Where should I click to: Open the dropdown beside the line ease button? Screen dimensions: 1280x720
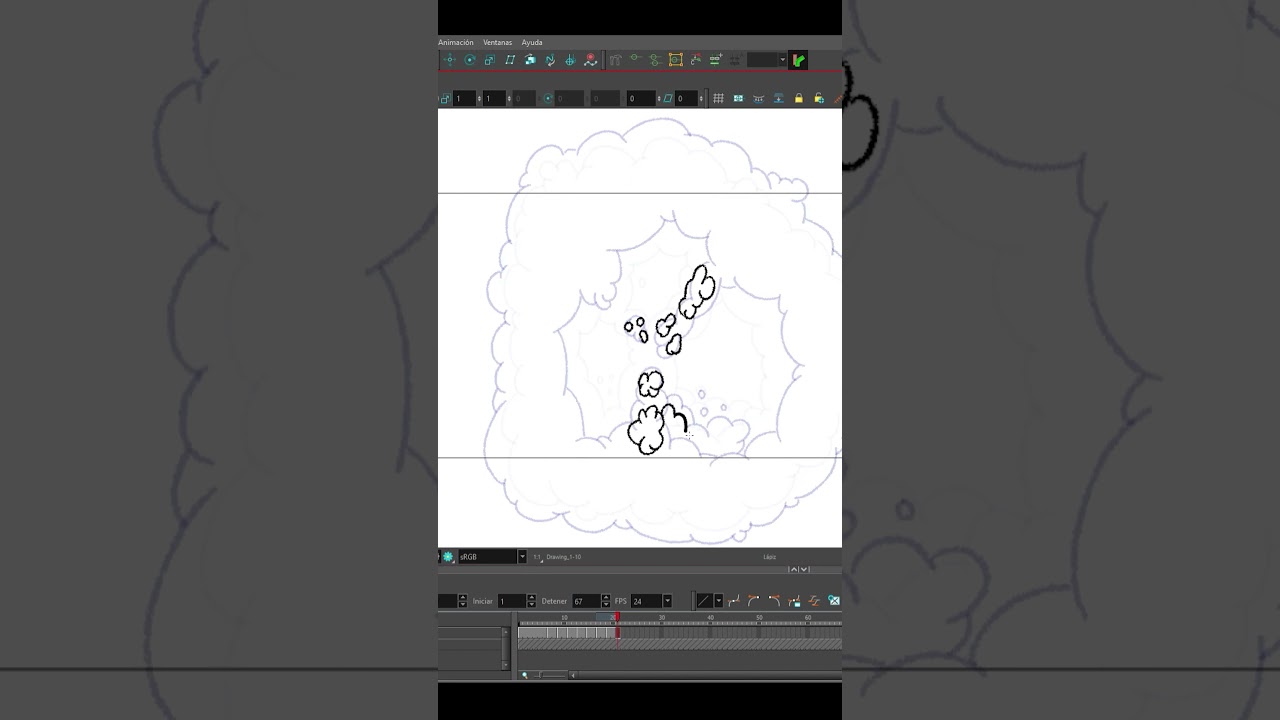point(718,601)
